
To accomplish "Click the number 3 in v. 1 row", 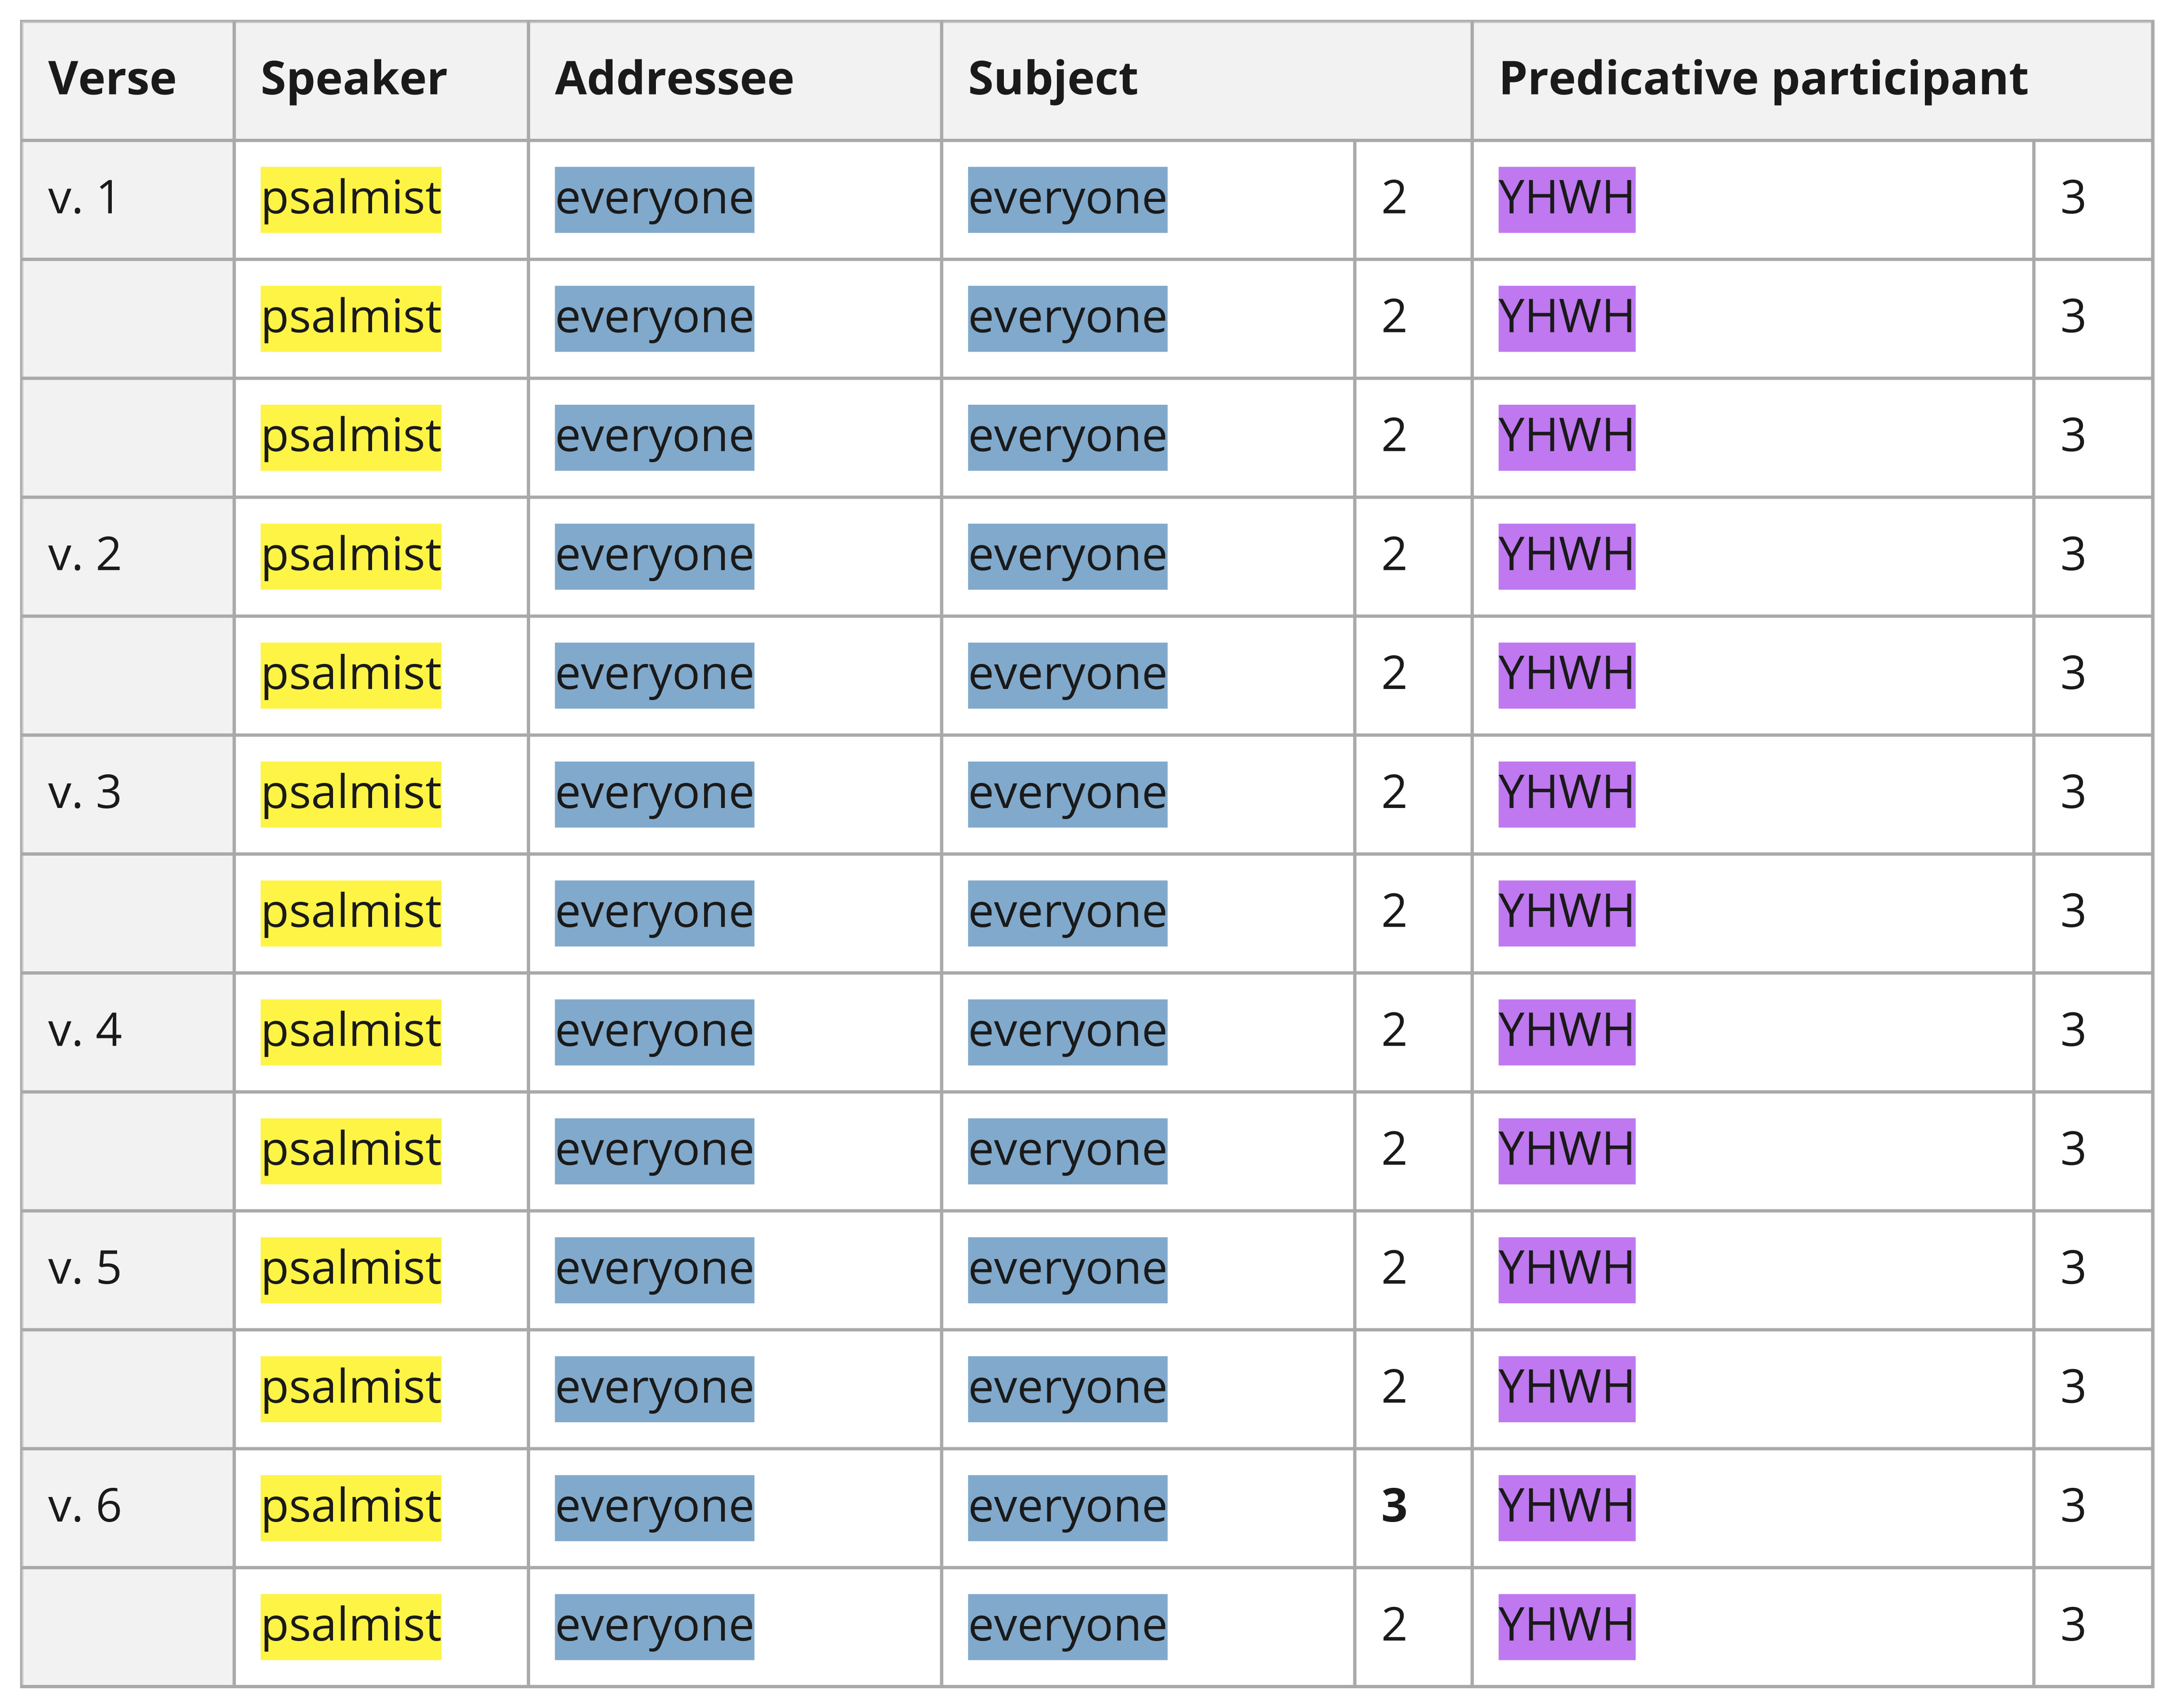I will coord(2073,198).
